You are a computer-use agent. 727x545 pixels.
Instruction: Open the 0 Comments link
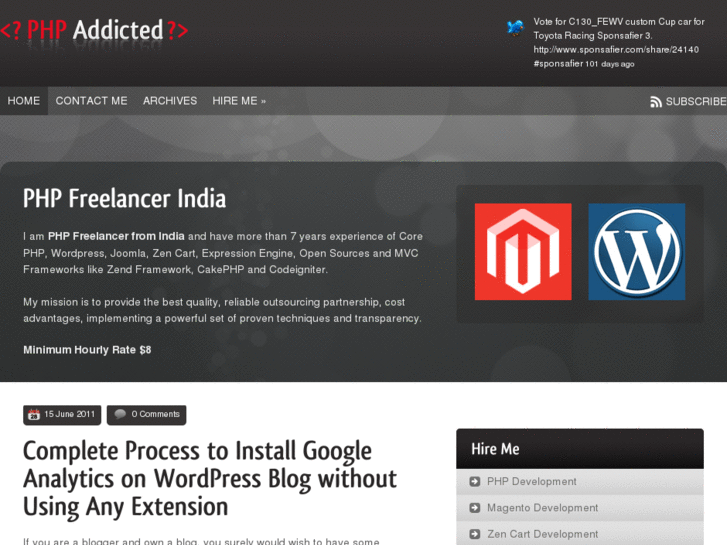pos(147,415)
